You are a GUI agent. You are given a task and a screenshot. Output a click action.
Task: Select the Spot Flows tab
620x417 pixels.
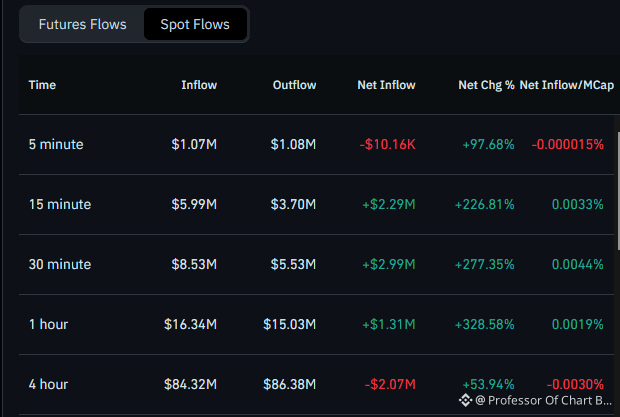[x=195, y=25]
